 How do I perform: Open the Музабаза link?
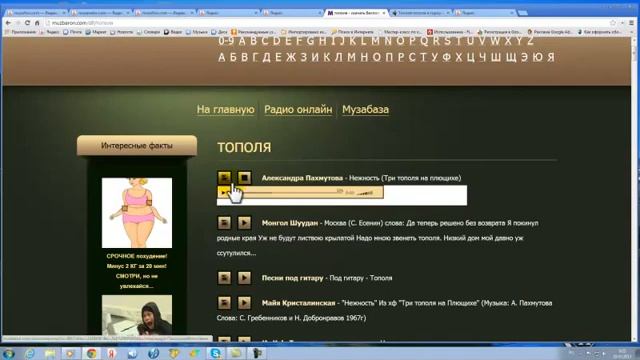click(x=365, y=109)
